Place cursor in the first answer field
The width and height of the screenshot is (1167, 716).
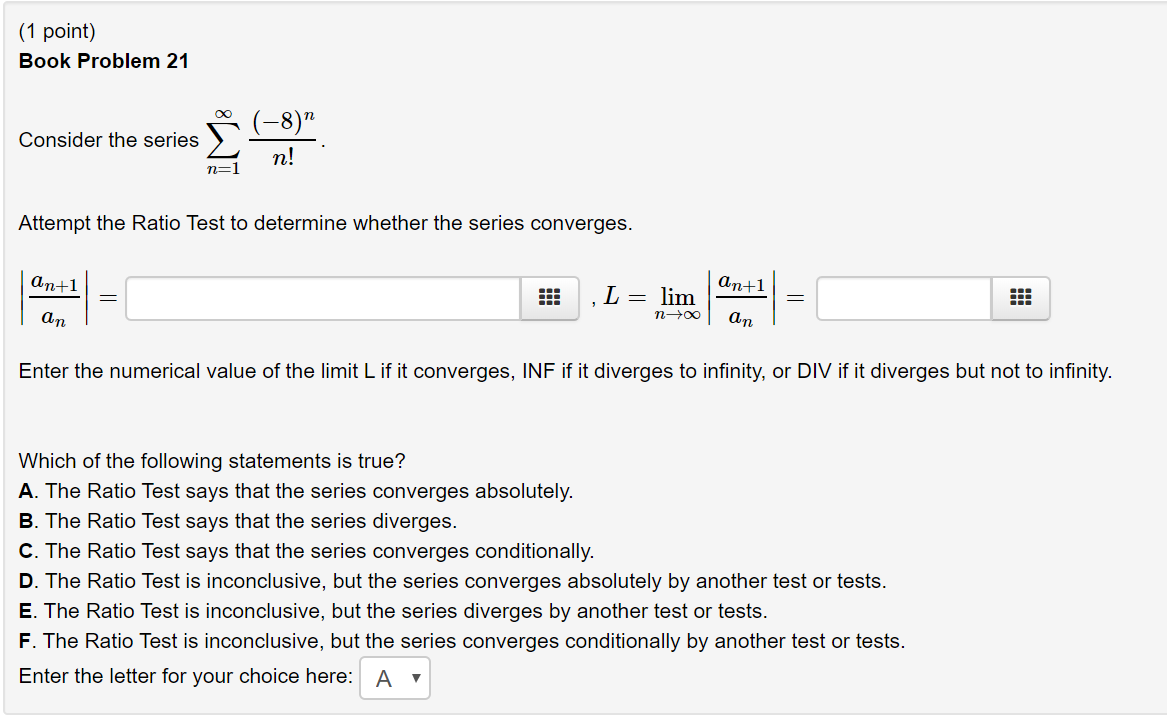pyautogui.click(x=320, y=297)
